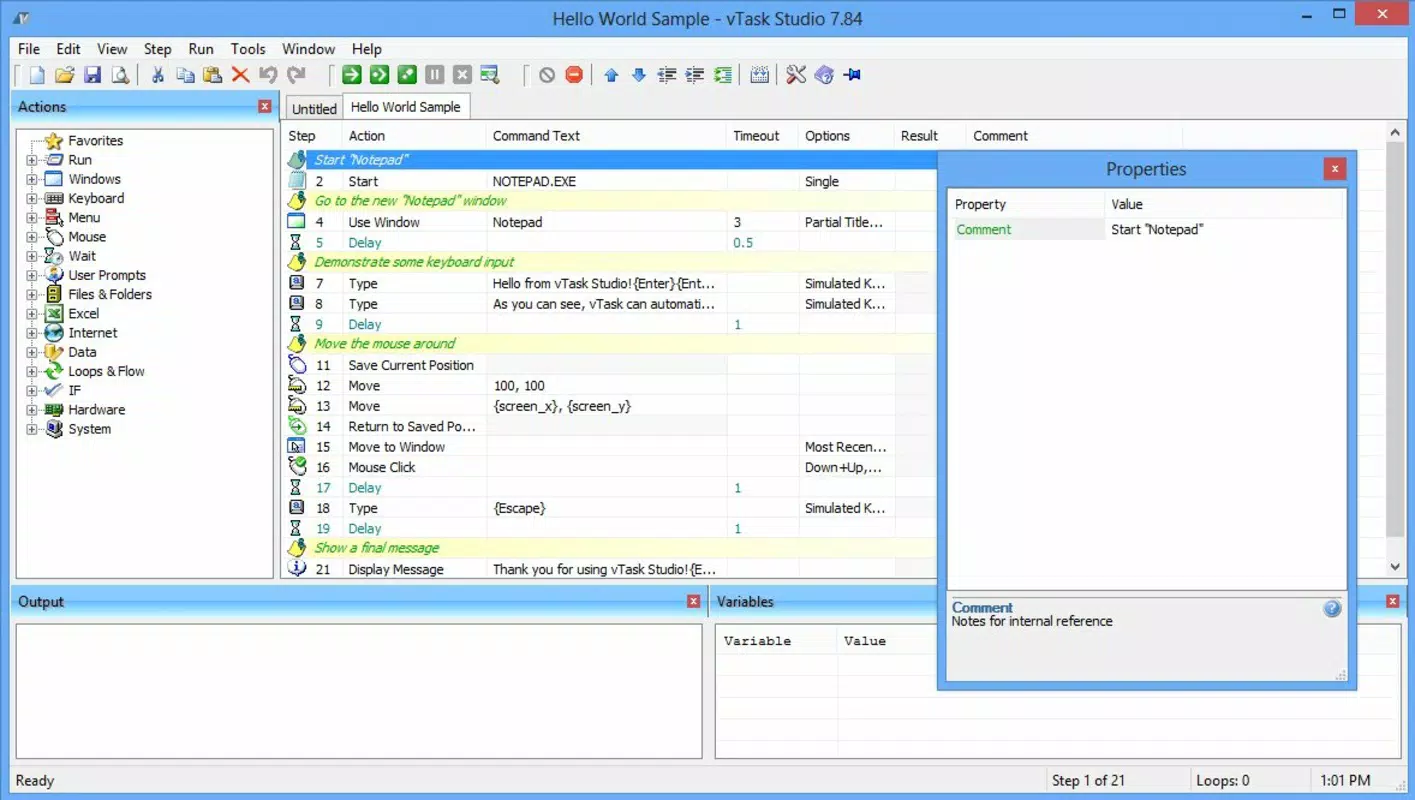Close the Variables panel
This screenshot has width=1415, height=800.
(x=1392, y=601)
